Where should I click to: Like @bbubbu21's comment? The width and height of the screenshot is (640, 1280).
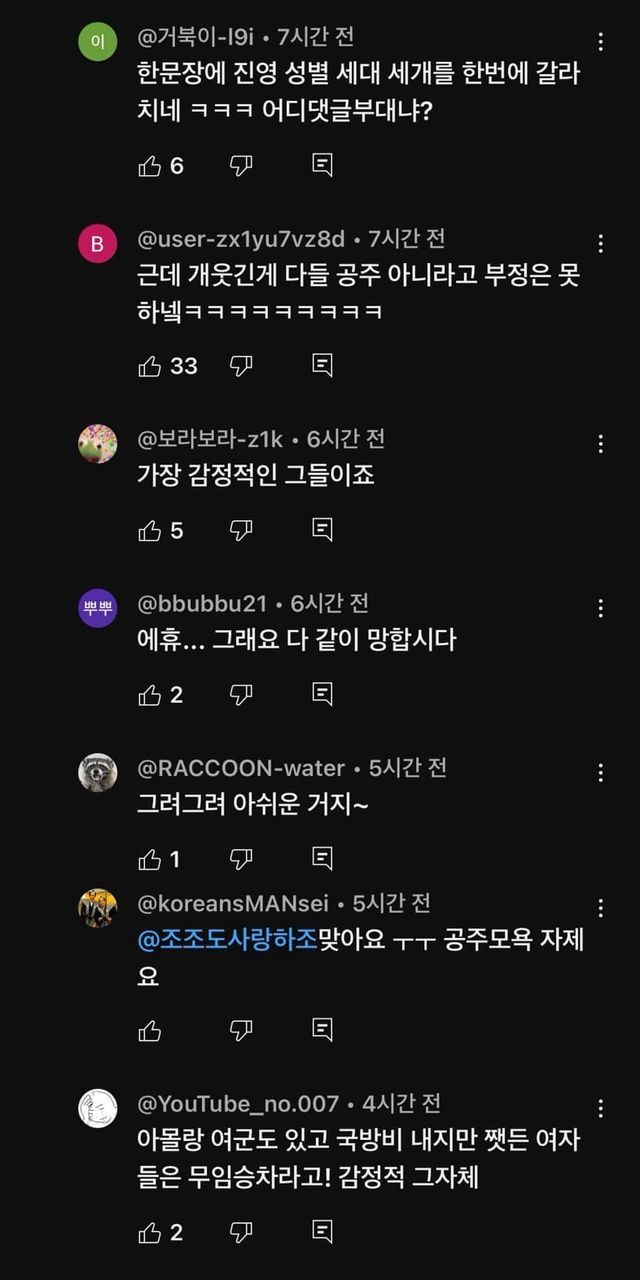coord(150,694)
